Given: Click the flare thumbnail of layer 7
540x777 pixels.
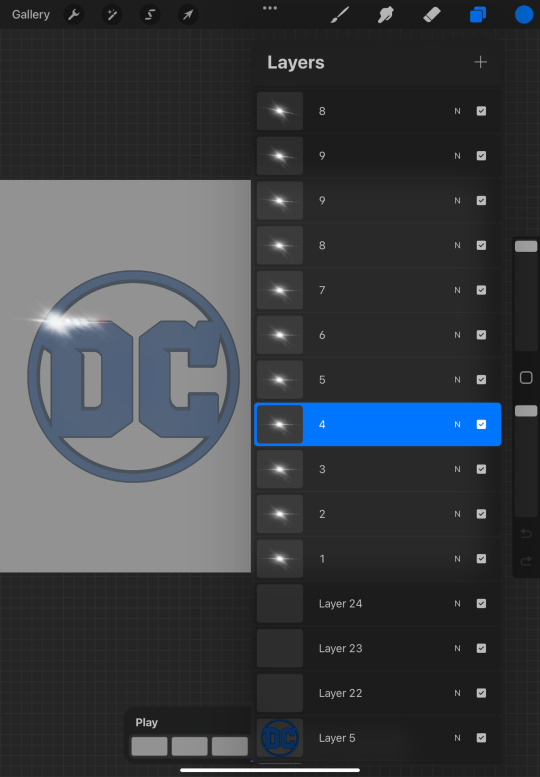Looking at the screenshot, I should [280, 290].
